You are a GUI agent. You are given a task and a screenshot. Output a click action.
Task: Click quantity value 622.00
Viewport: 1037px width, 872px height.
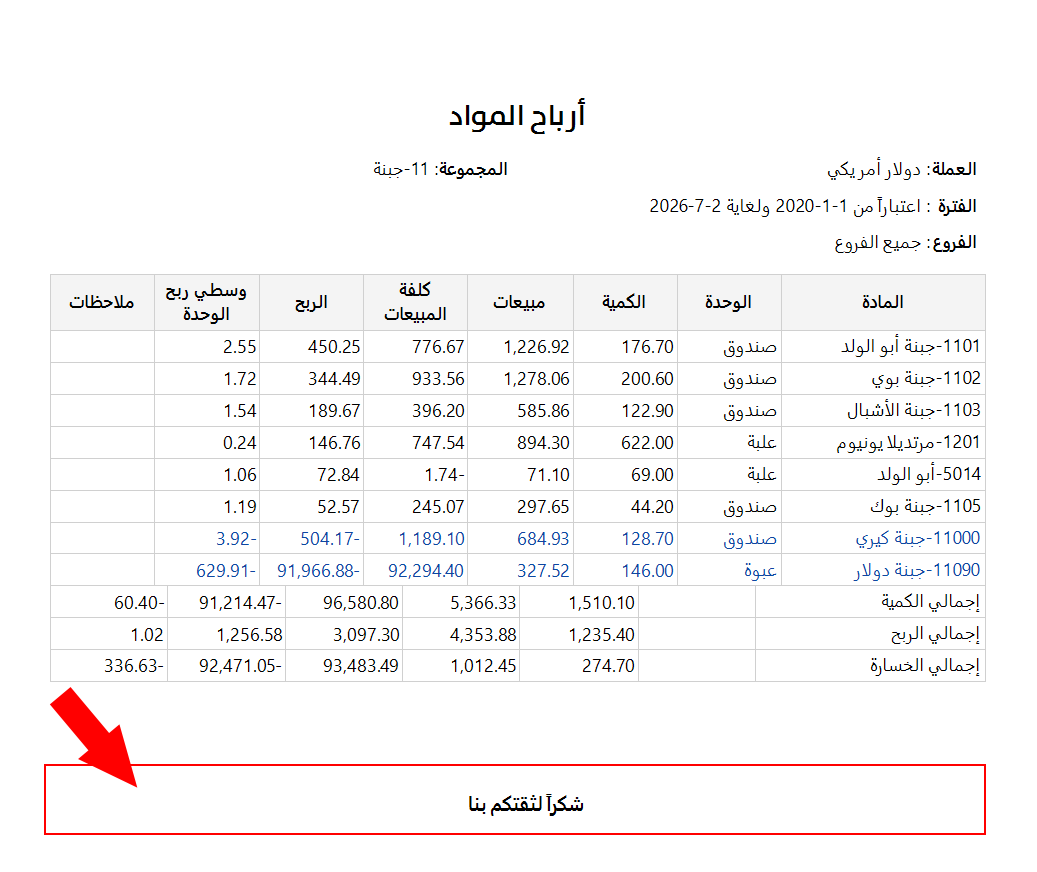pyautogui.click(x=647, y=443)
